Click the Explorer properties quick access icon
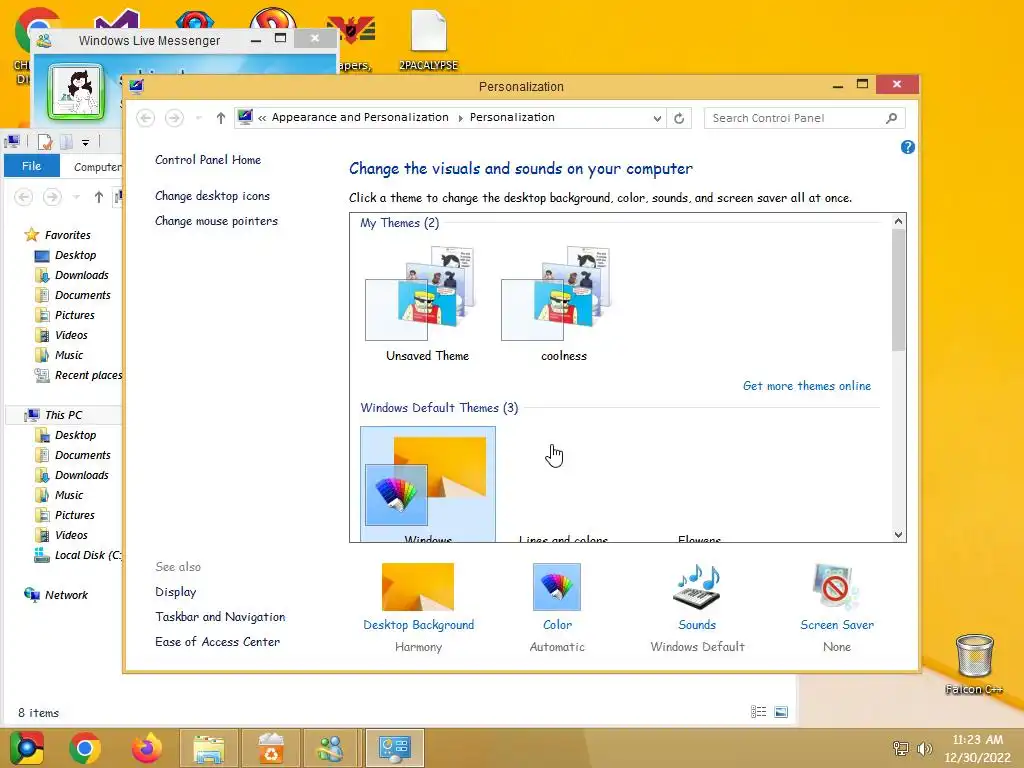This screenshot has width=1024, height=768. point(45,141)
